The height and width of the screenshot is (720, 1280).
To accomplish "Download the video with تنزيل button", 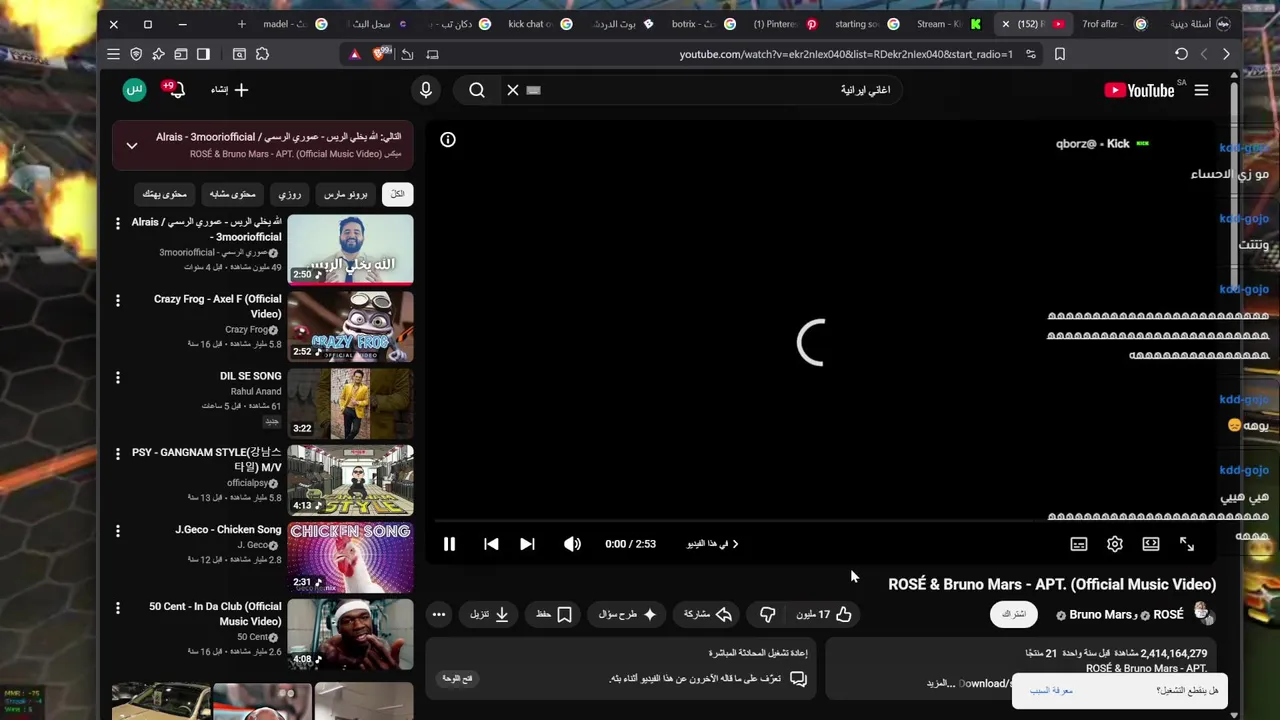I will [x=491, y=614].
